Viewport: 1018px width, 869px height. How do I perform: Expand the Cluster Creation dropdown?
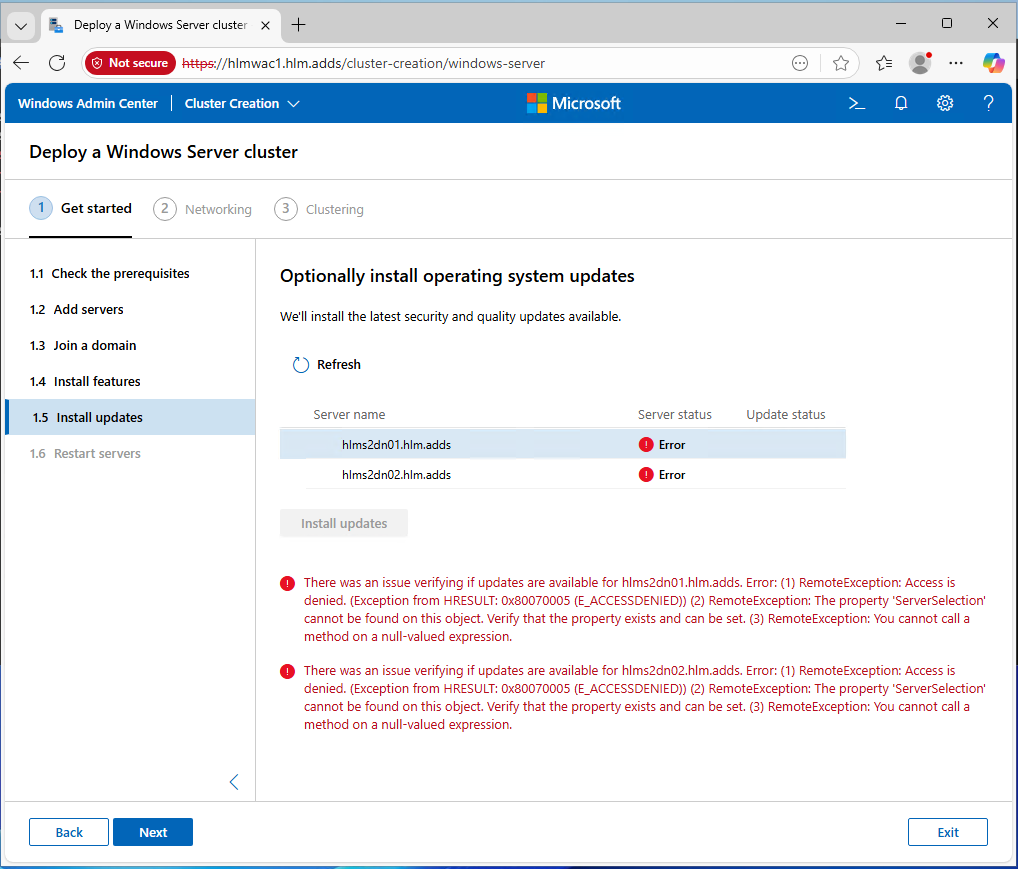242,103
